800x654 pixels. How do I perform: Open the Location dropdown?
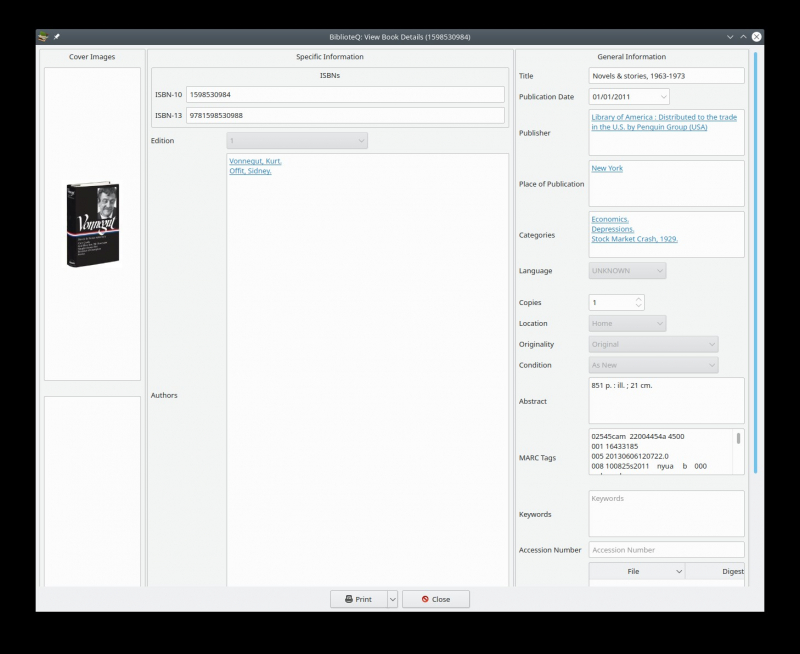[x=628, y=323]
